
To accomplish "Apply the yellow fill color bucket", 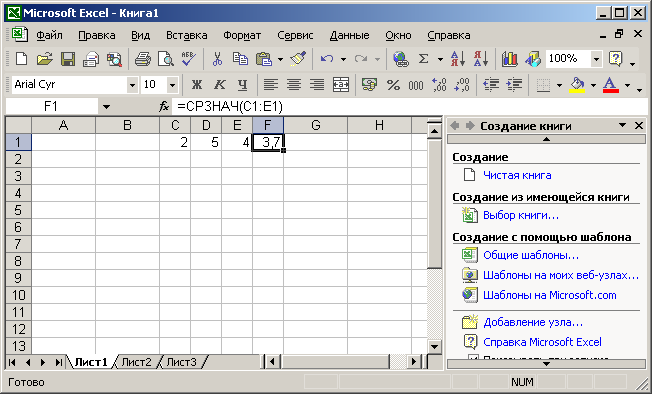I will pos(577,85).
